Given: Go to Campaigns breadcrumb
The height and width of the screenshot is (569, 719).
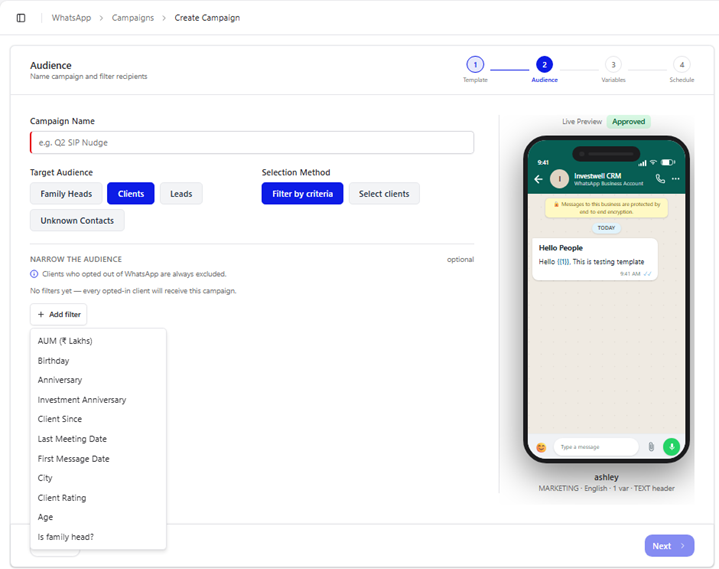Looking at the screenshot, I should pos(133,18).
